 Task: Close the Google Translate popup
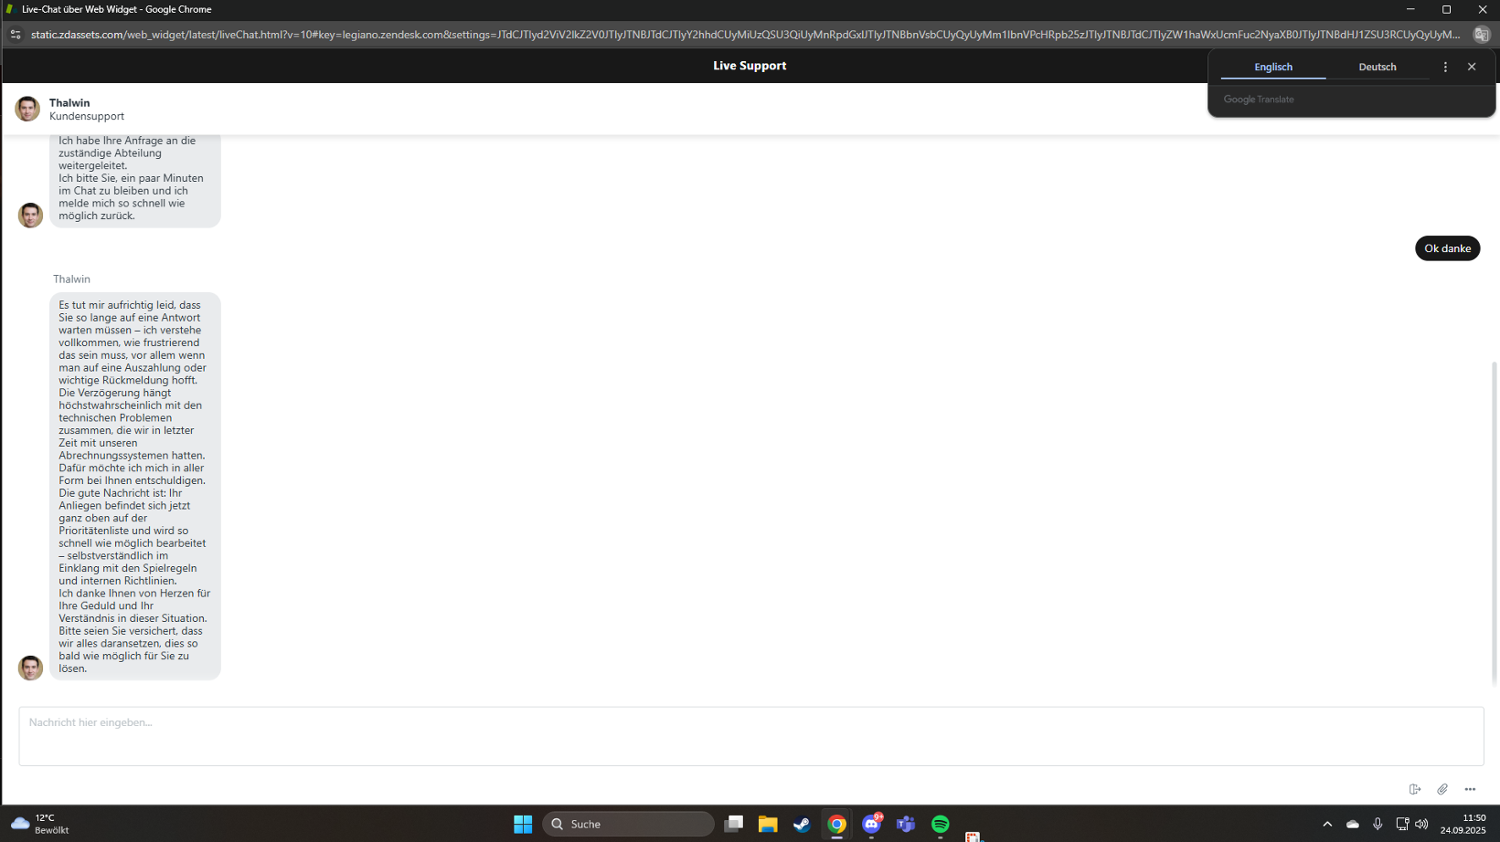1471,67
